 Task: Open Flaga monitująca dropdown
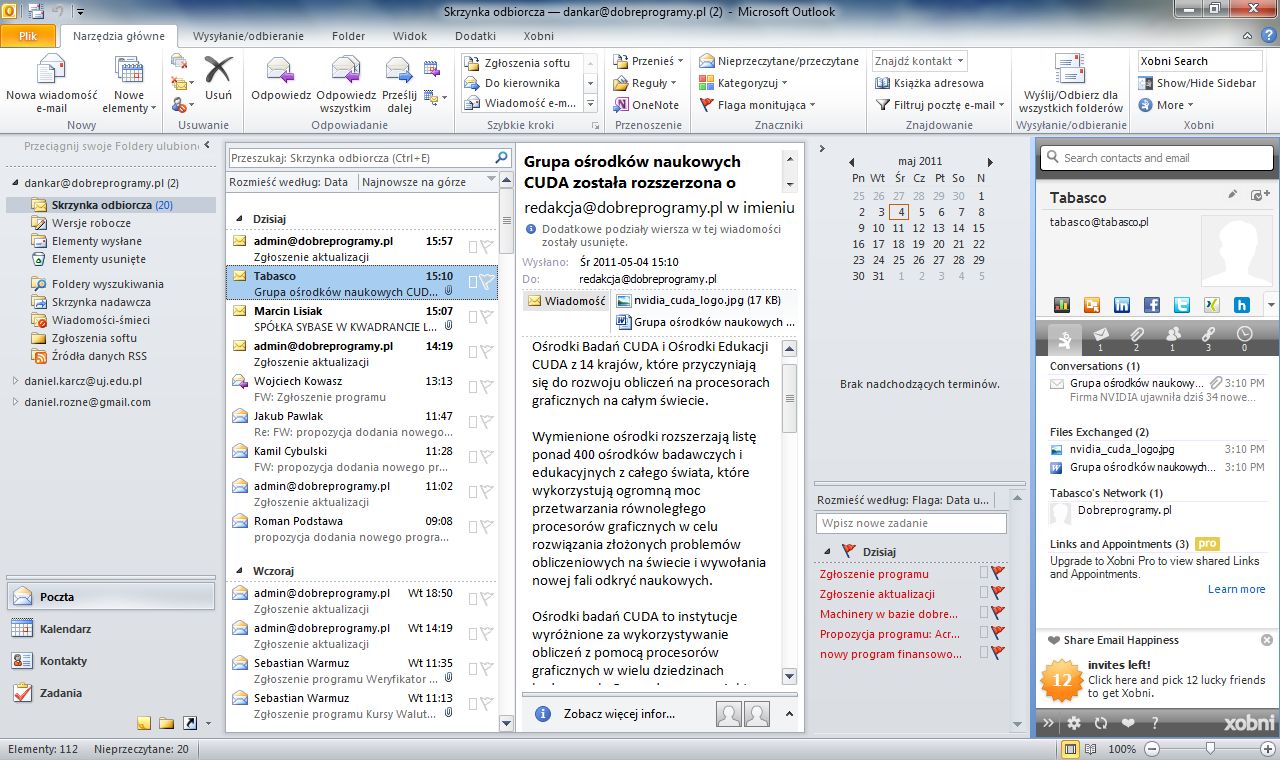(x=757, y=105)
